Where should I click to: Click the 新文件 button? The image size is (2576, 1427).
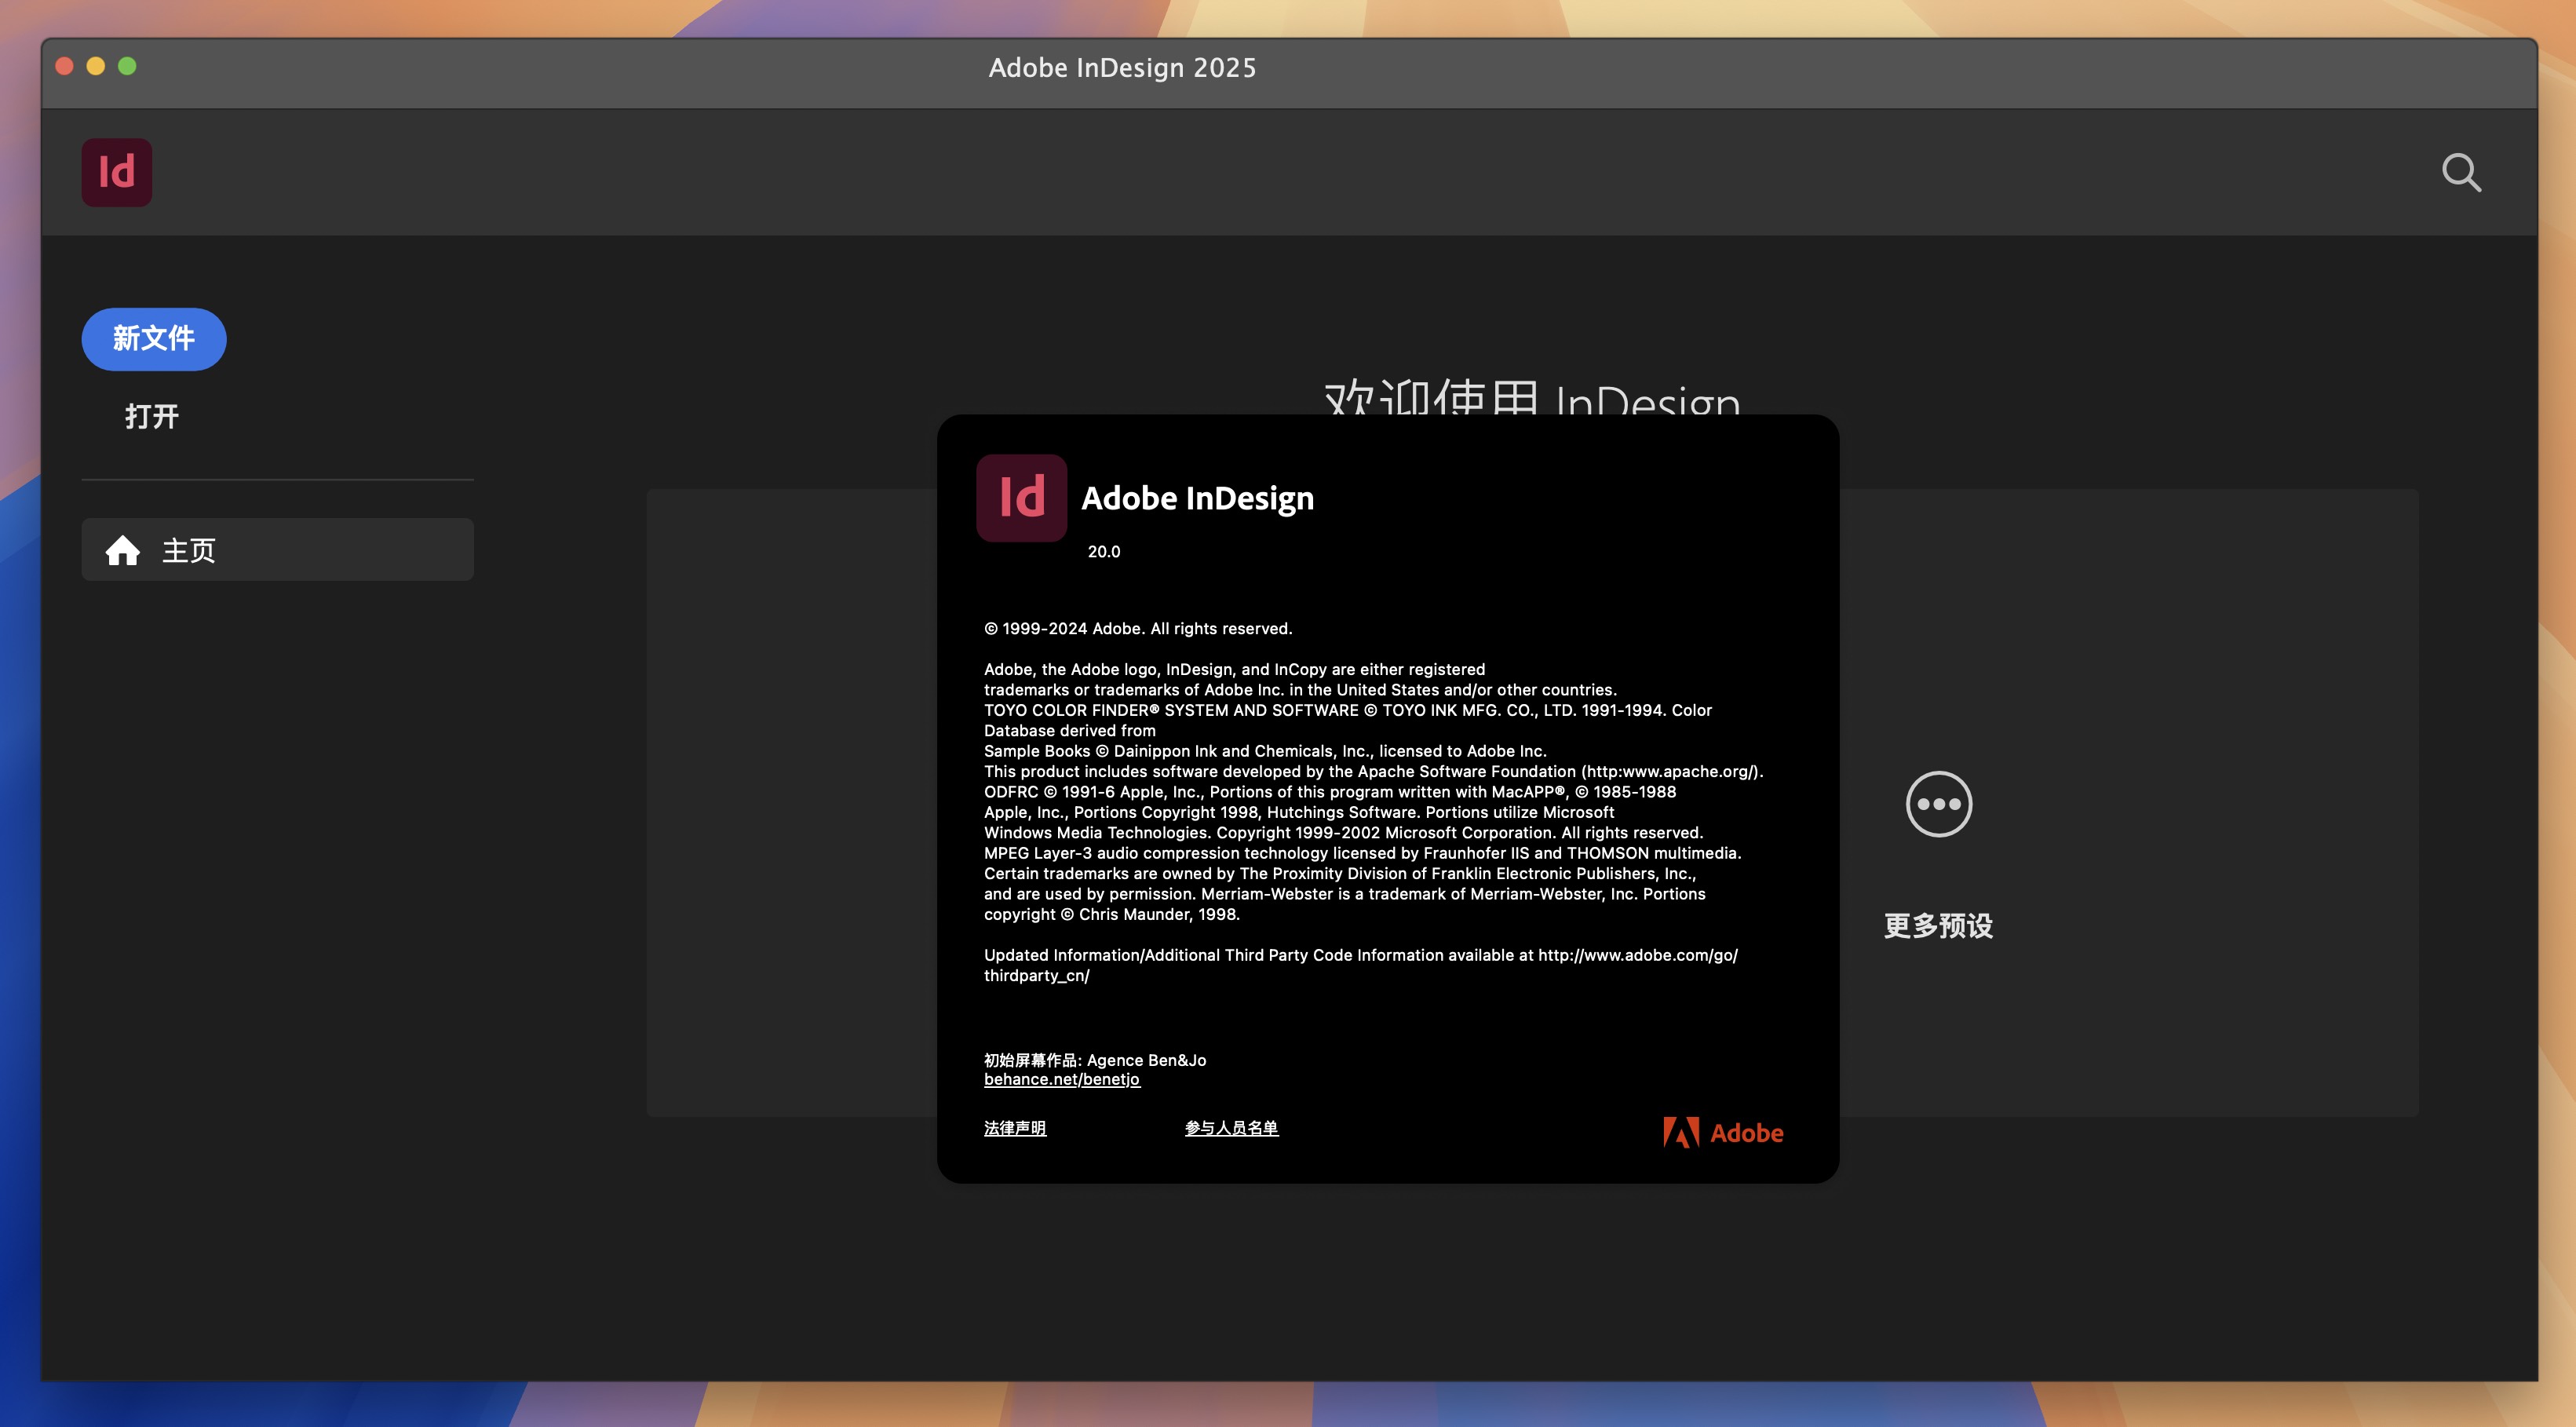coord(154,339)
